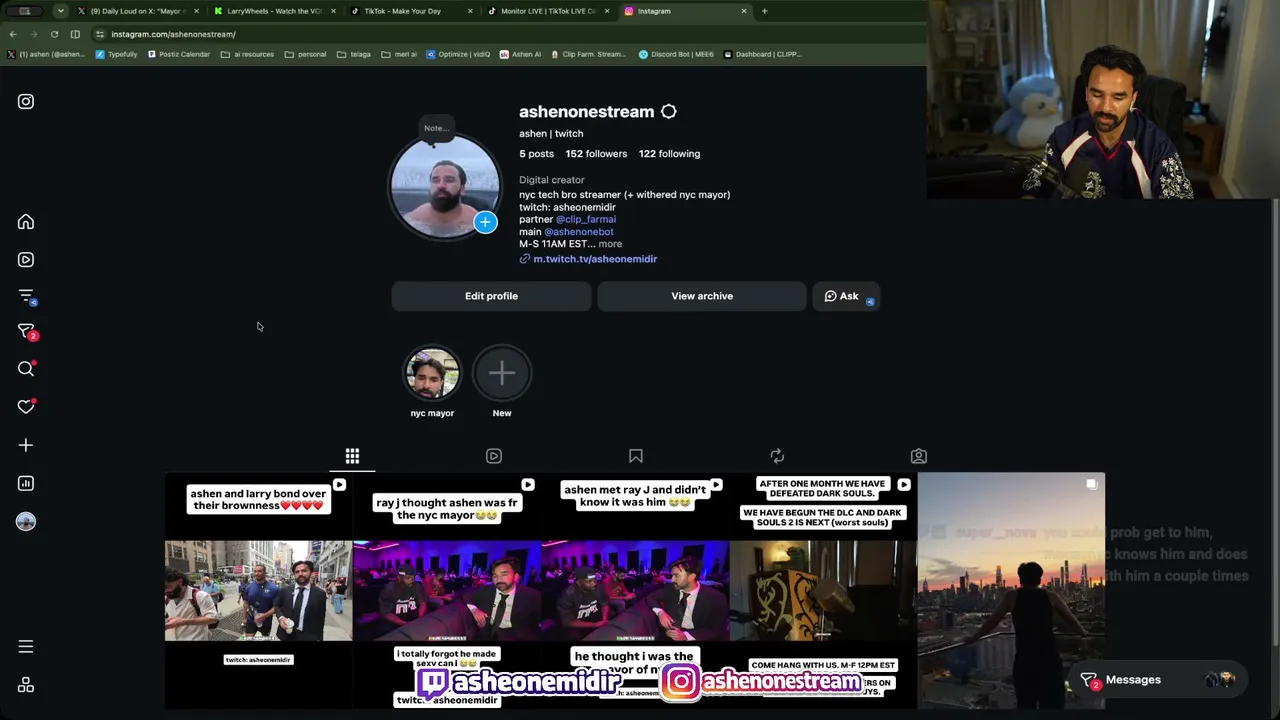This screenshot has width=1280, height=720.
Task: Open the @clip_farmai partner mention
Action: 586,219
